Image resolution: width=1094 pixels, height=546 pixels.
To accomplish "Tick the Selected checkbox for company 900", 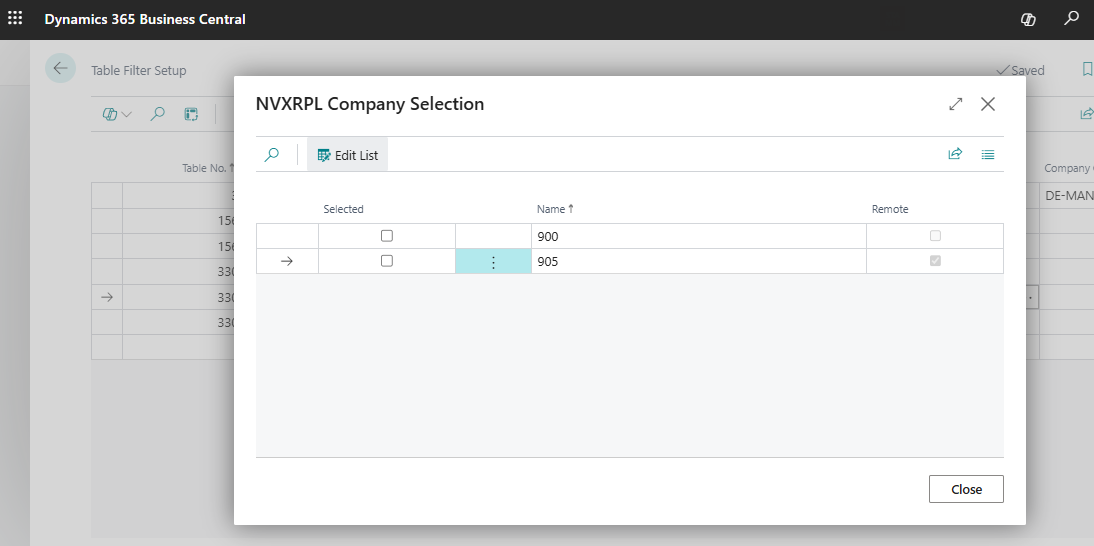I will pyautogui.click(x=387, y=236).
